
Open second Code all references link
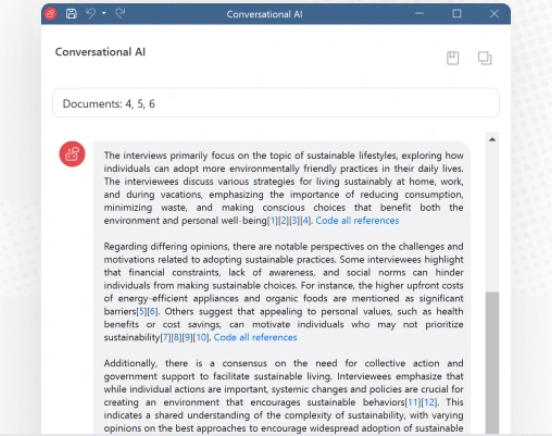pyautogui.click(x=255, y=337)
